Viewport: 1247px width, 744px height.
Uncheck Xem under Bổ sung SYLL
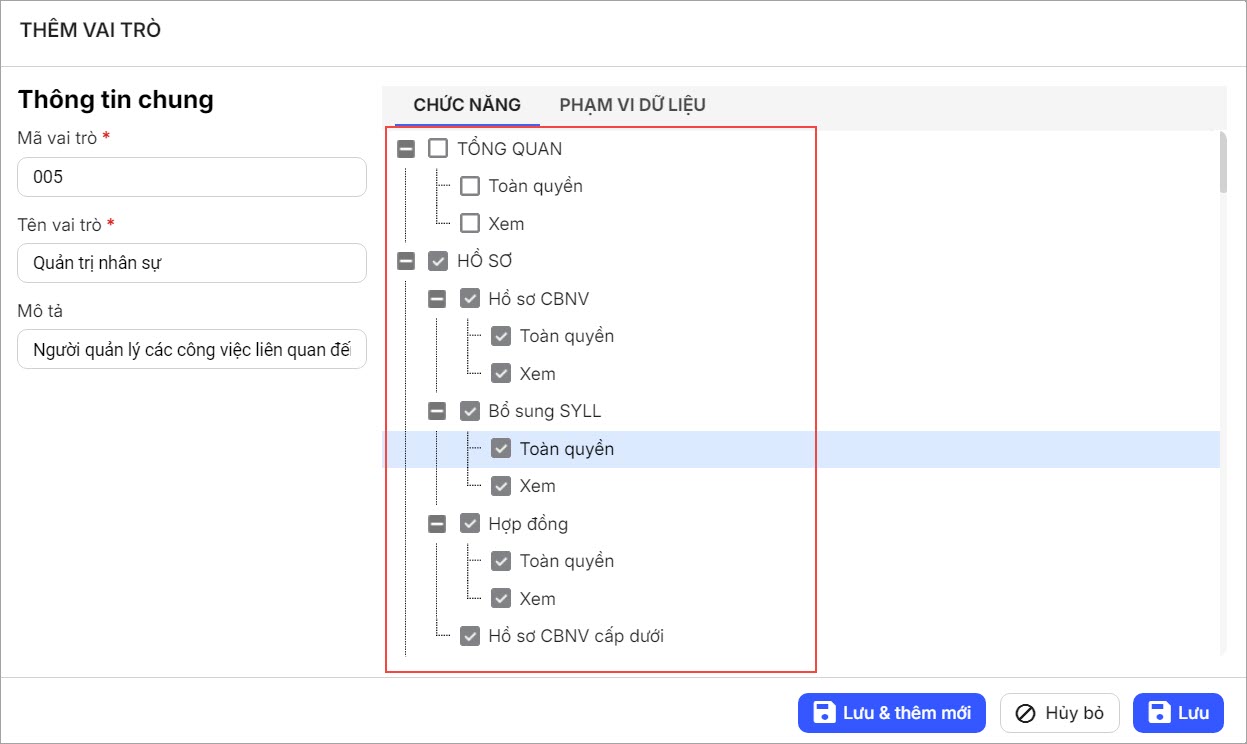(x=501, y=486)
